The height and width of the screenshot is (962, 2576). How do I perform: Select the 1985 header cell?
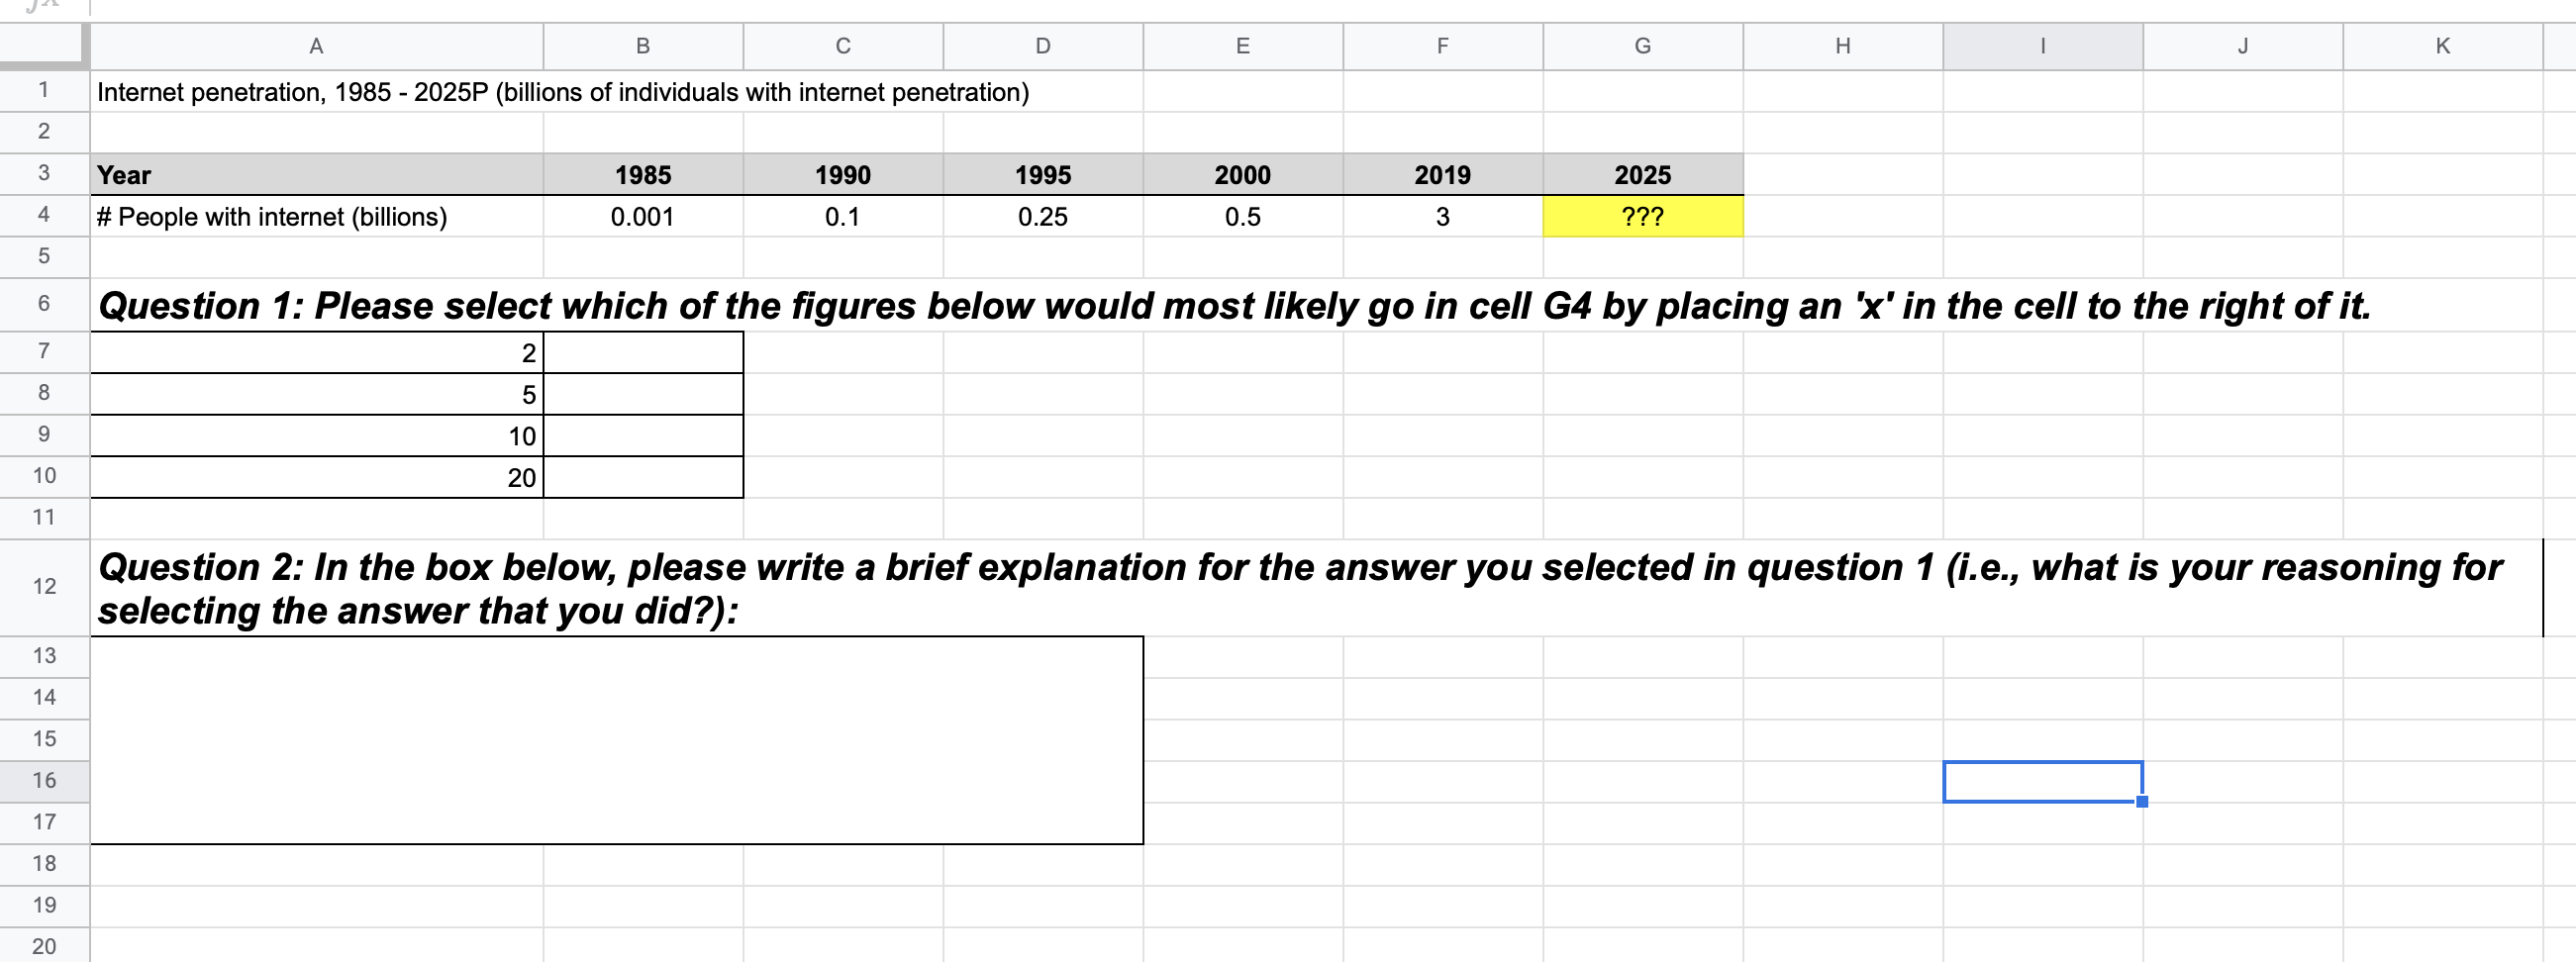pos(642,174)
